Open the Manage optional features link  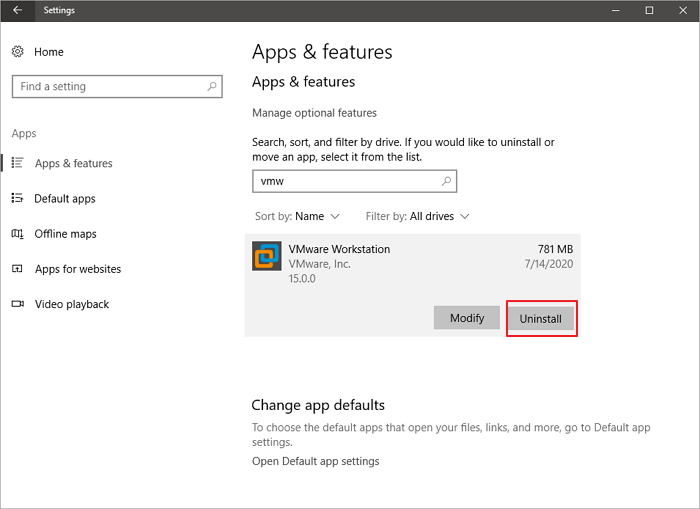click(x=314, y=113)
